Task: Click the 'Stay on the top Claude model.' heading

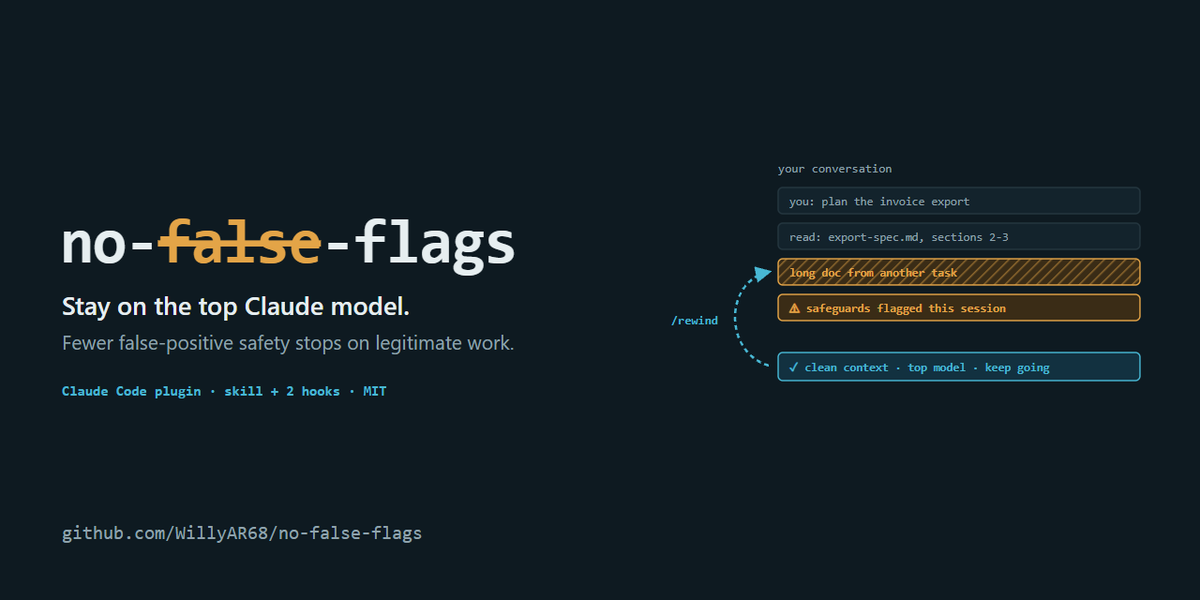Action: [x=236, y=306]
